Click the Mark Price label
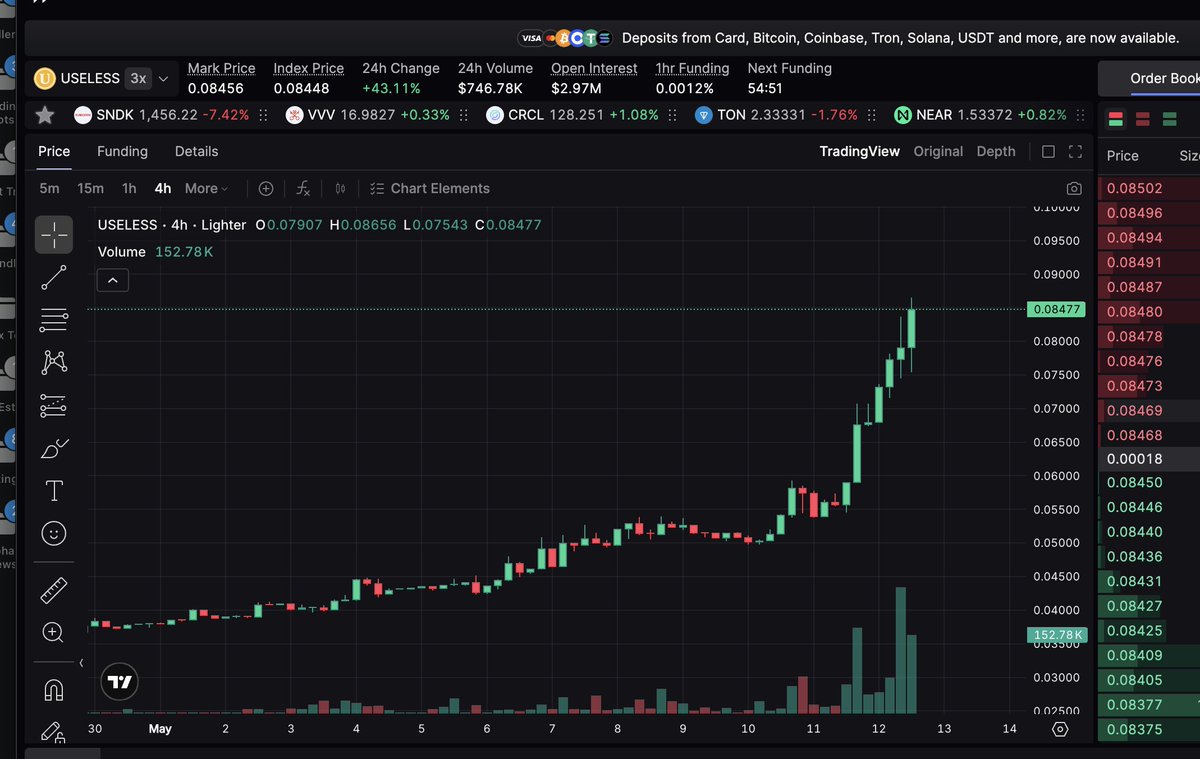Screen dimensions: 1200x759 [221, 68]
